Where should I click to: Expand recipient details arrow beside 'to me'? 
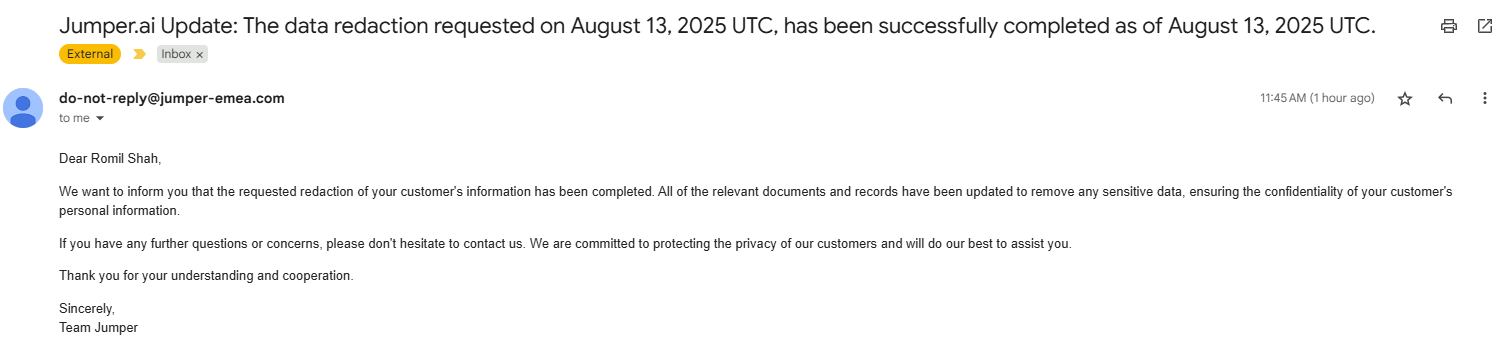[x=99, y=118]
